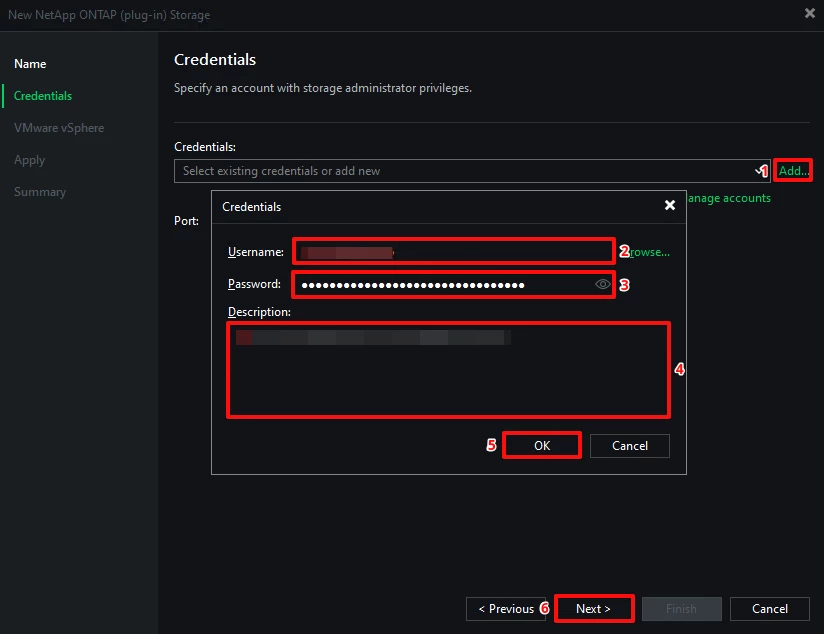The height and width of the screenshot is (634, 824).
Task: Select the Name step in sidebar
Action: click(x=30, y=64)
